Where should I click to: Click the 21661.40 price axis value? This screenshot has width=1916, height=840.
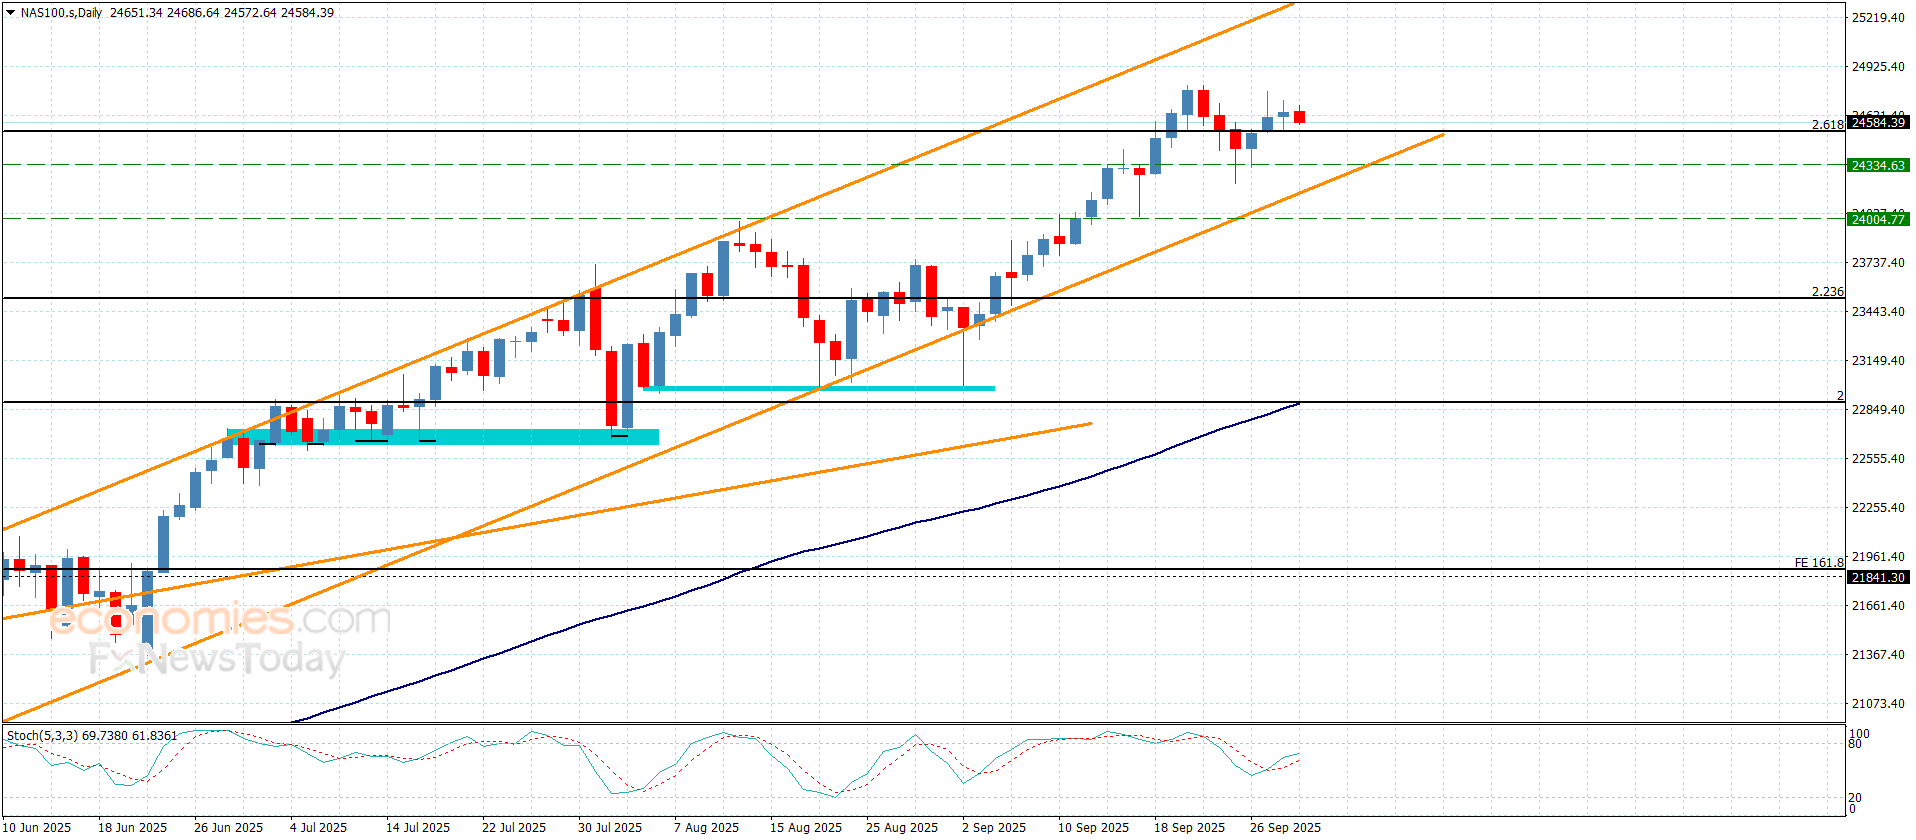pyautogui.click(x=1878, y=606)
